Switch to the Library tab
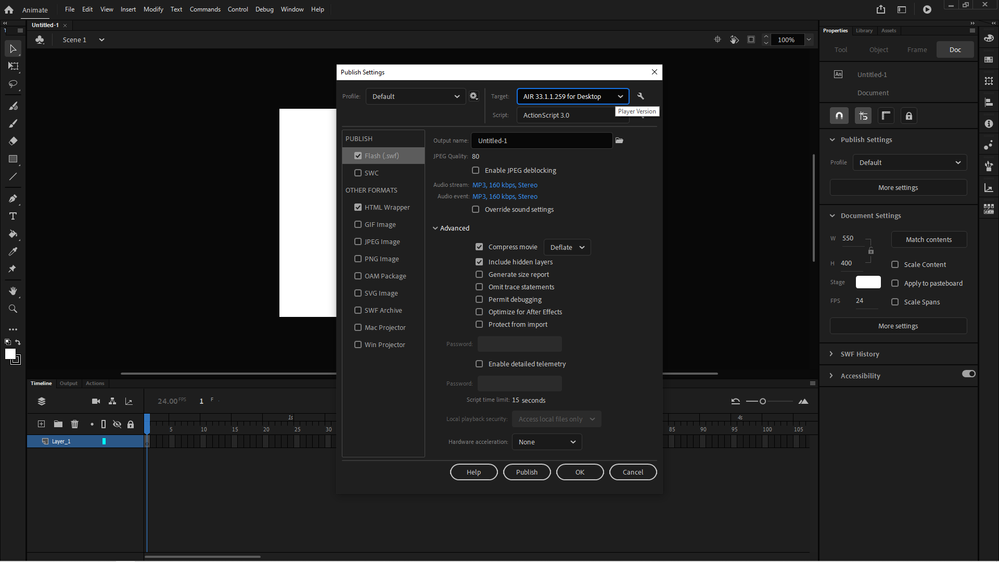The image size is (999, 562). [x=864, y=31]
